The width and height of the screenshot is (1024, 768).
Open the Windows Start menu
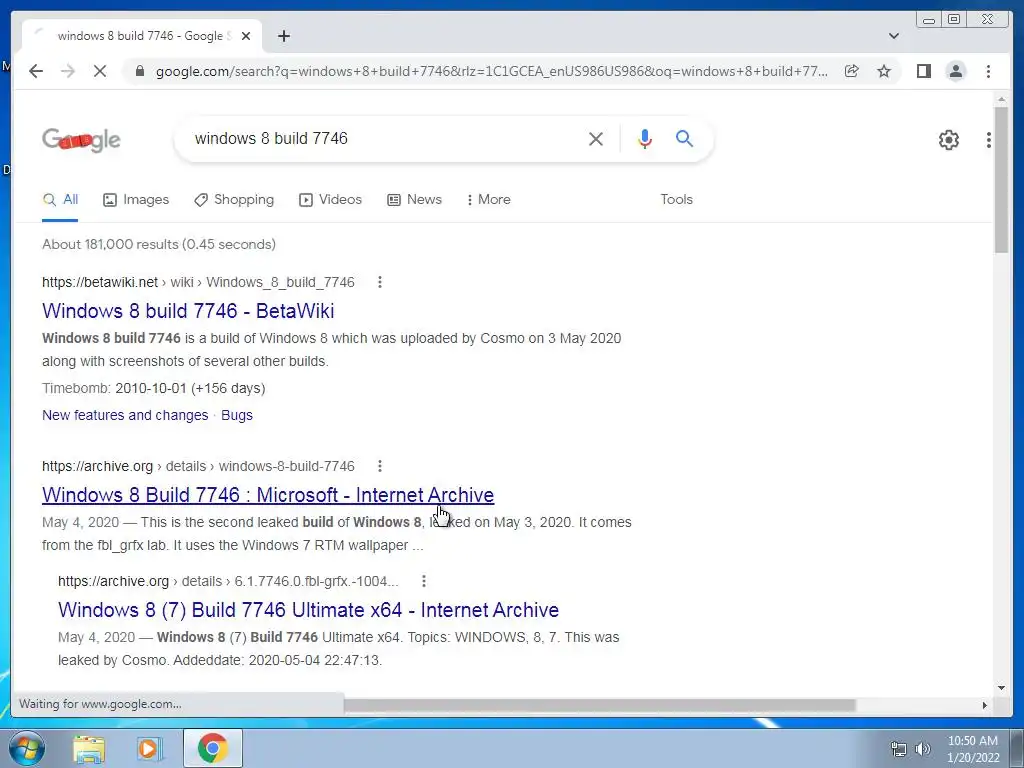pos(27,748)
